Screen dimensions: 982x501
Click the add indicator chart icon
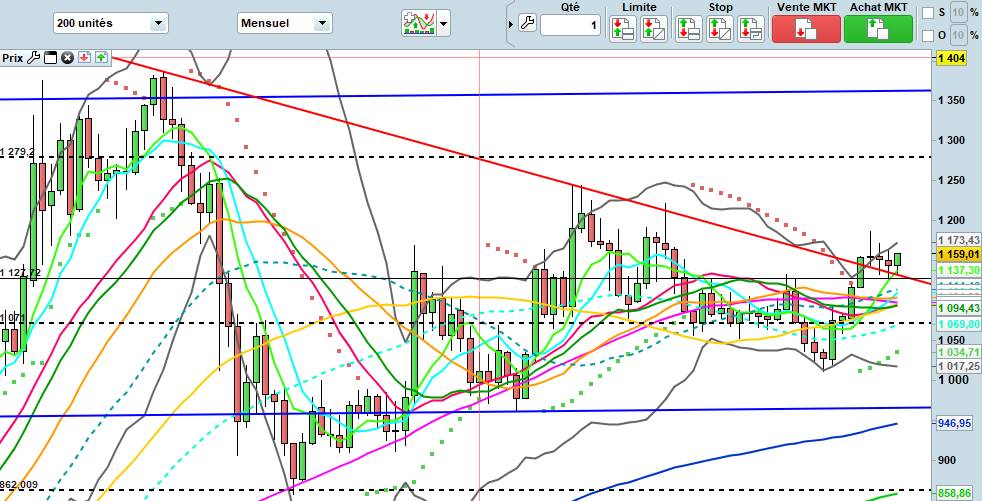coord(419,24)
